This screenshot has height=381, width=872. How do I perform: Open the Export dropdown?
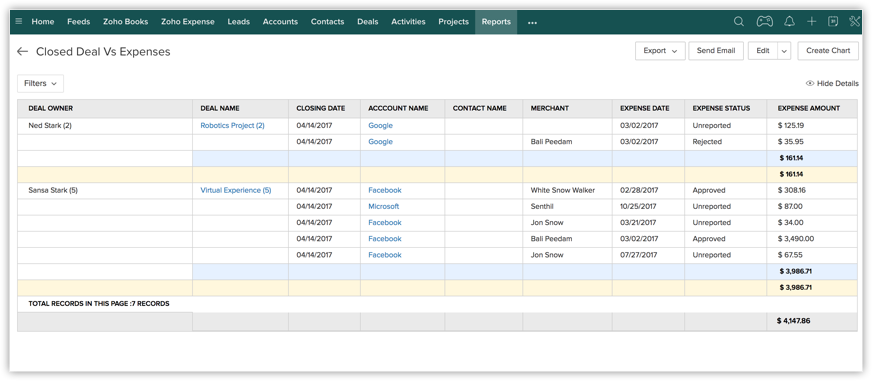(x=660, y=51)
